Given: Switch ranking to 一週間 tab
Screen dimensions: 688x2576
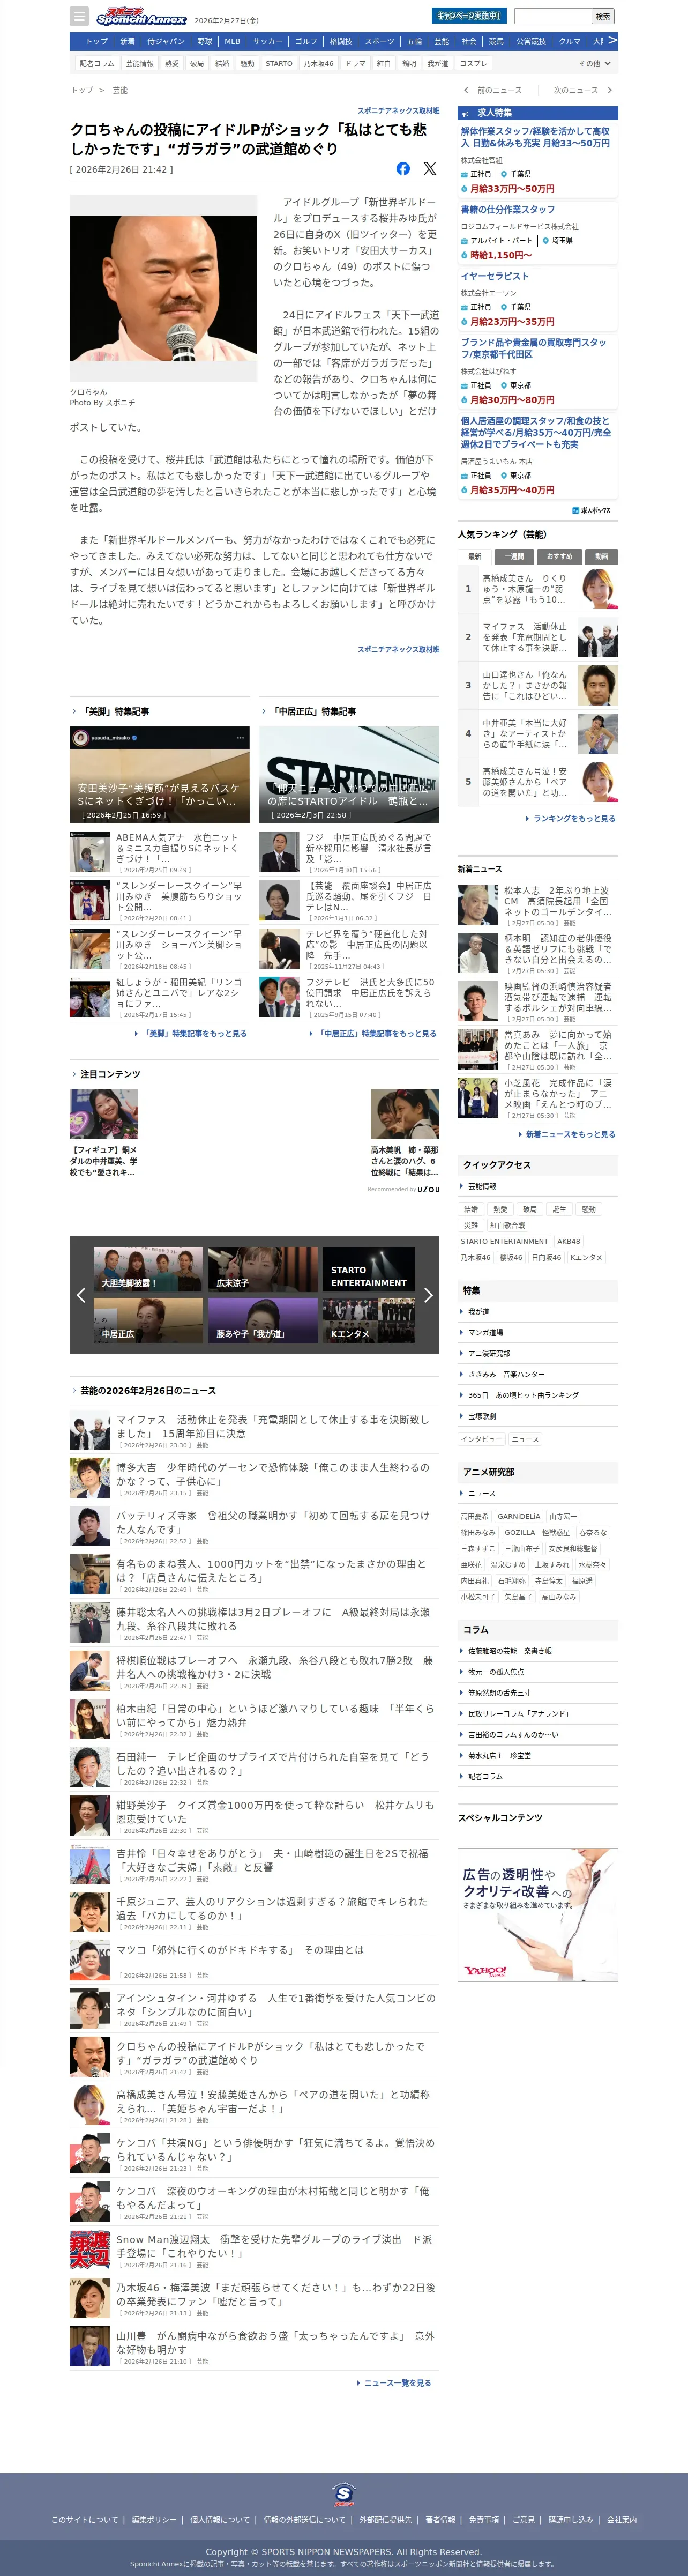Looking at the screenshot, I should (514, 556).
